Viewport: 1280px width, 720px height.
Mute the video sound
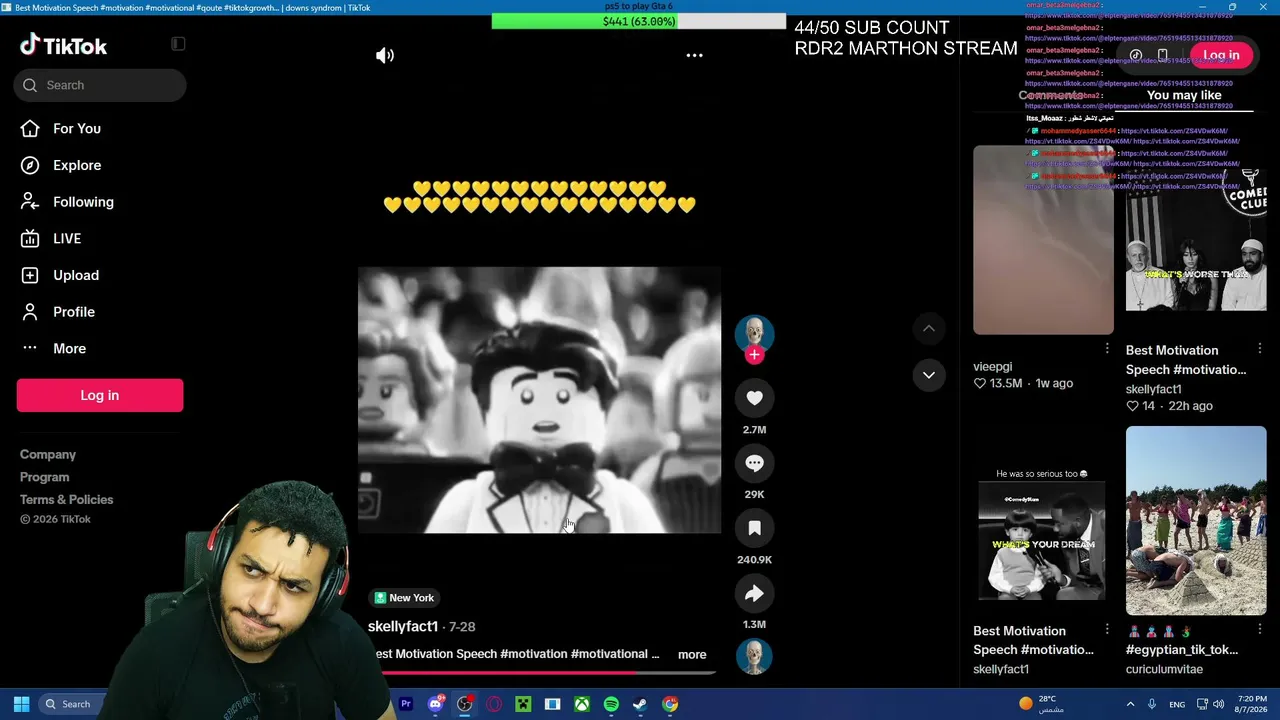click(x=385, y=56)
